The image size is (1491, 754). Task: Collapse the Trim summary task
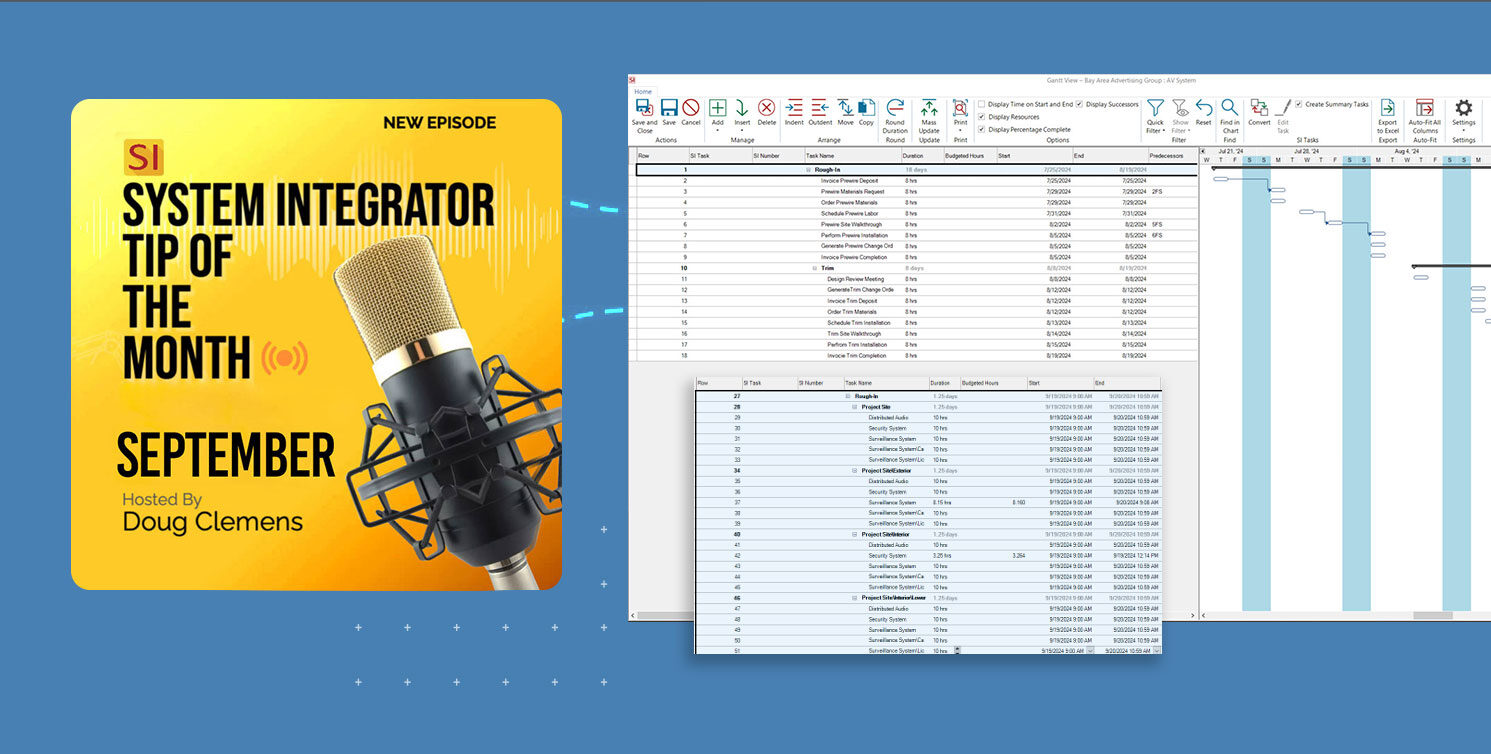(x=815, y=268)
